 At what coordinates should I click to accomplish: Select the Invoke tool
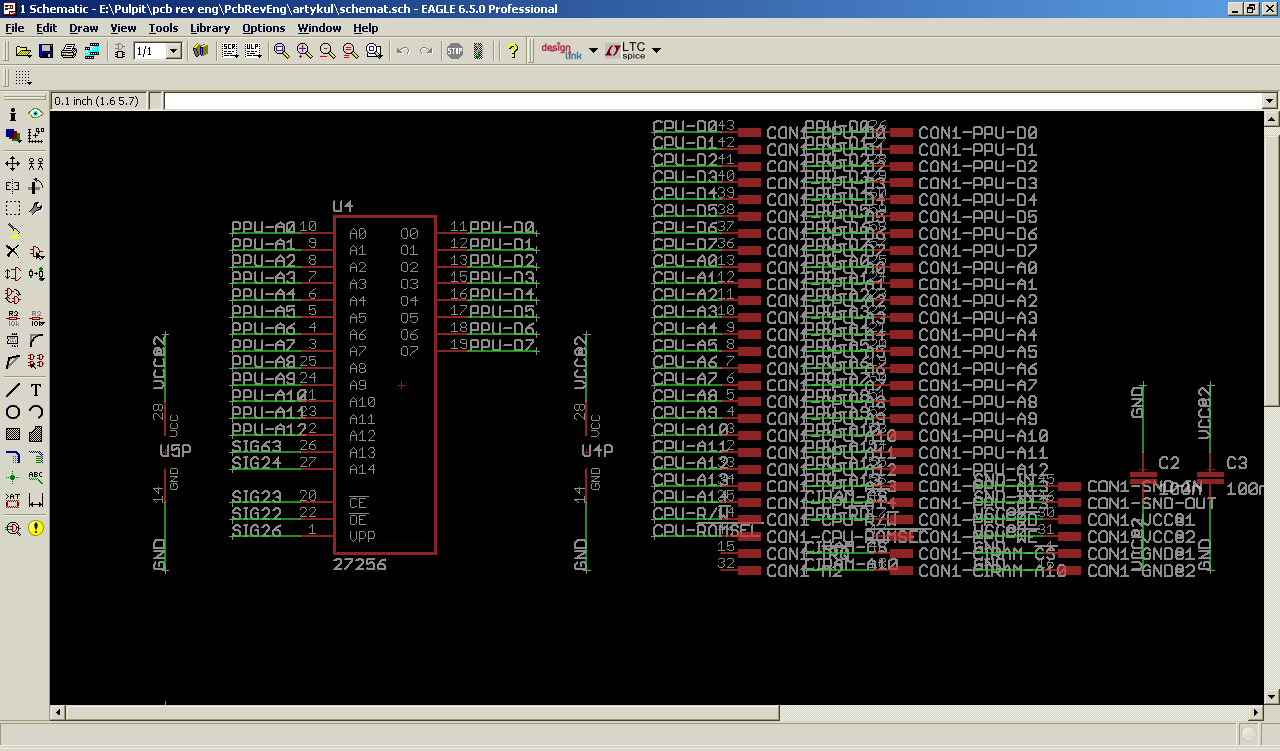pyautogui.click(x=36, y=362)
